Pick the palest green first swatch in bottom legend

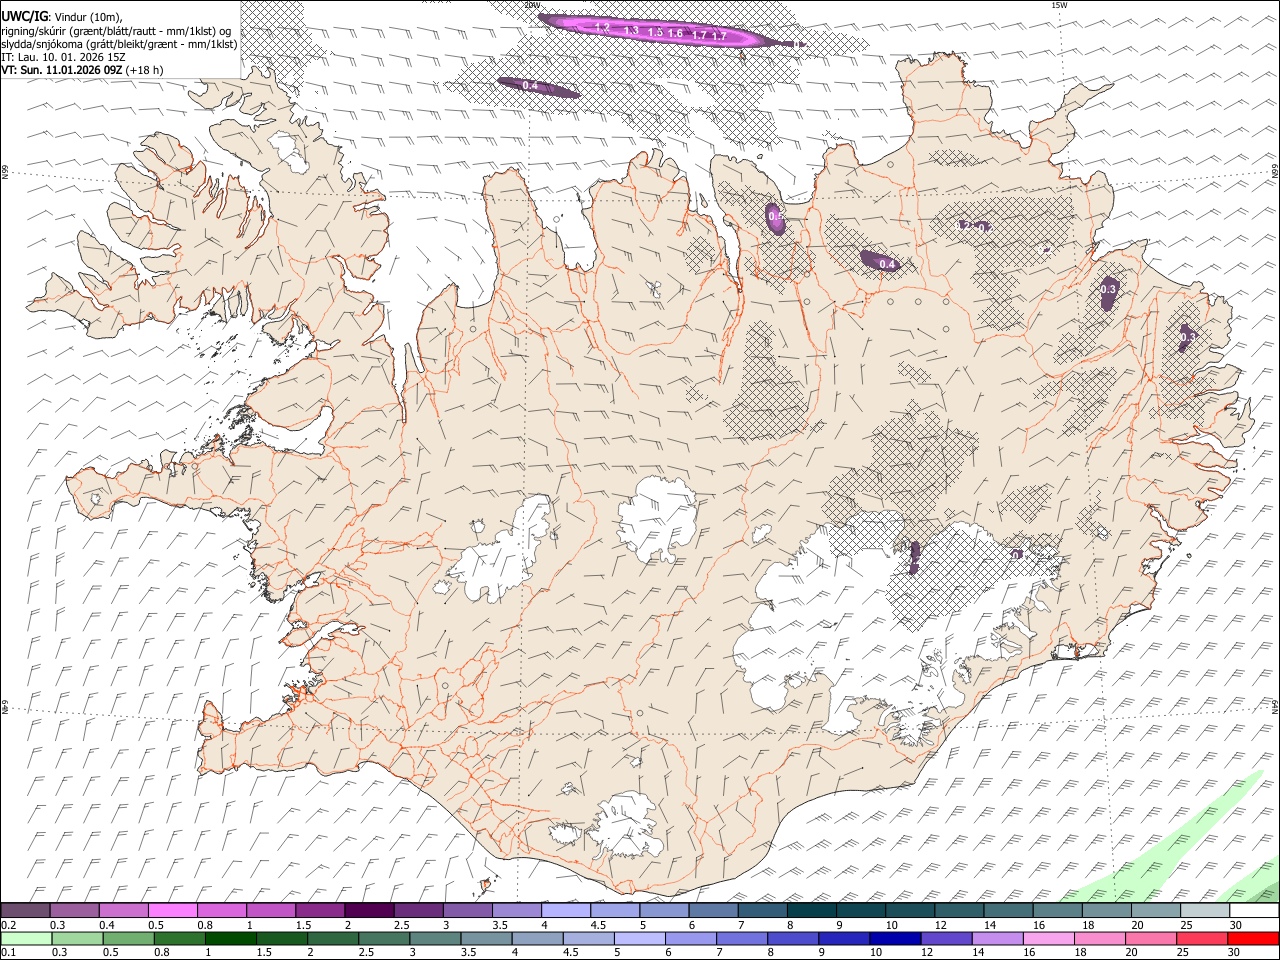pos(26,938)
